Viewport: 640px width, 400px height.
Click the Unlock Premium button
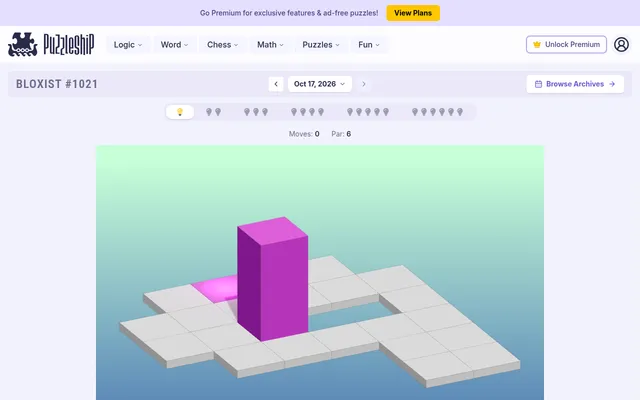[566, 44]
